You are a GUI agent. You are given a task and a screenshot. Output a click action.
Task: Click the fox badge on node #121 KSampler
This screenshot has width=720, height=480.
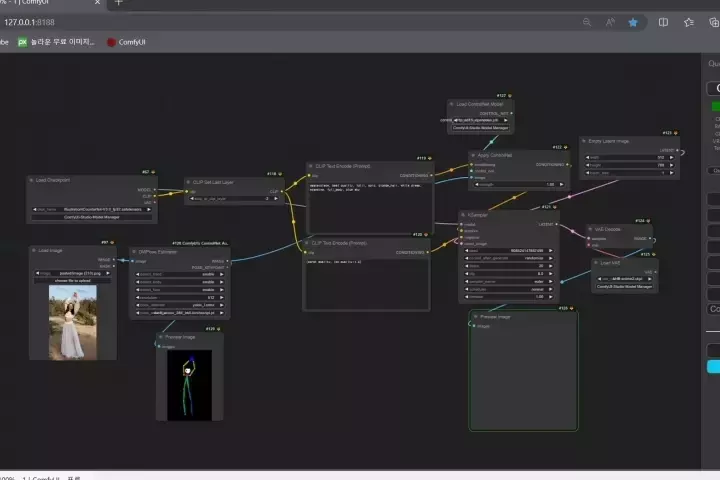click(555, 207)
